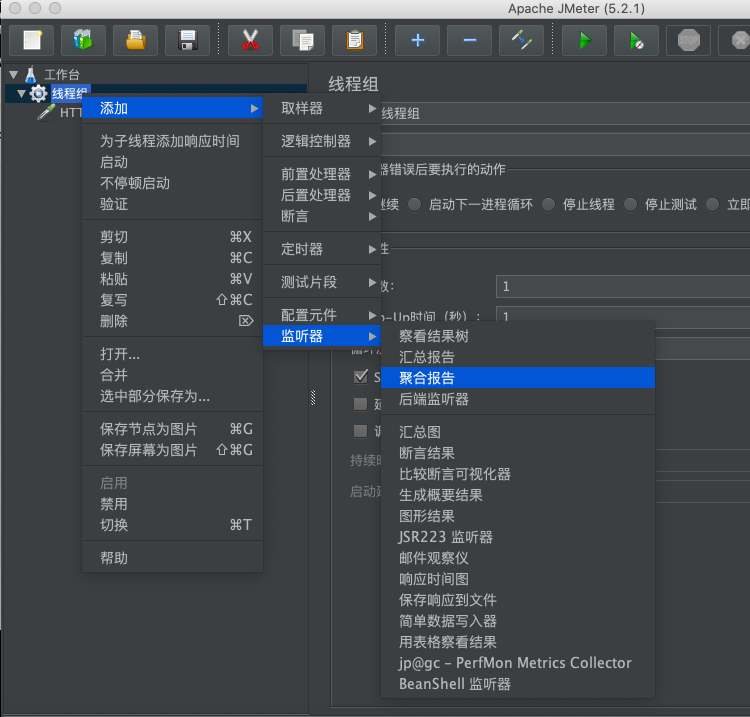Choose 禁用 in context menu
Screen dimensions: 750x717
point(172,504)
